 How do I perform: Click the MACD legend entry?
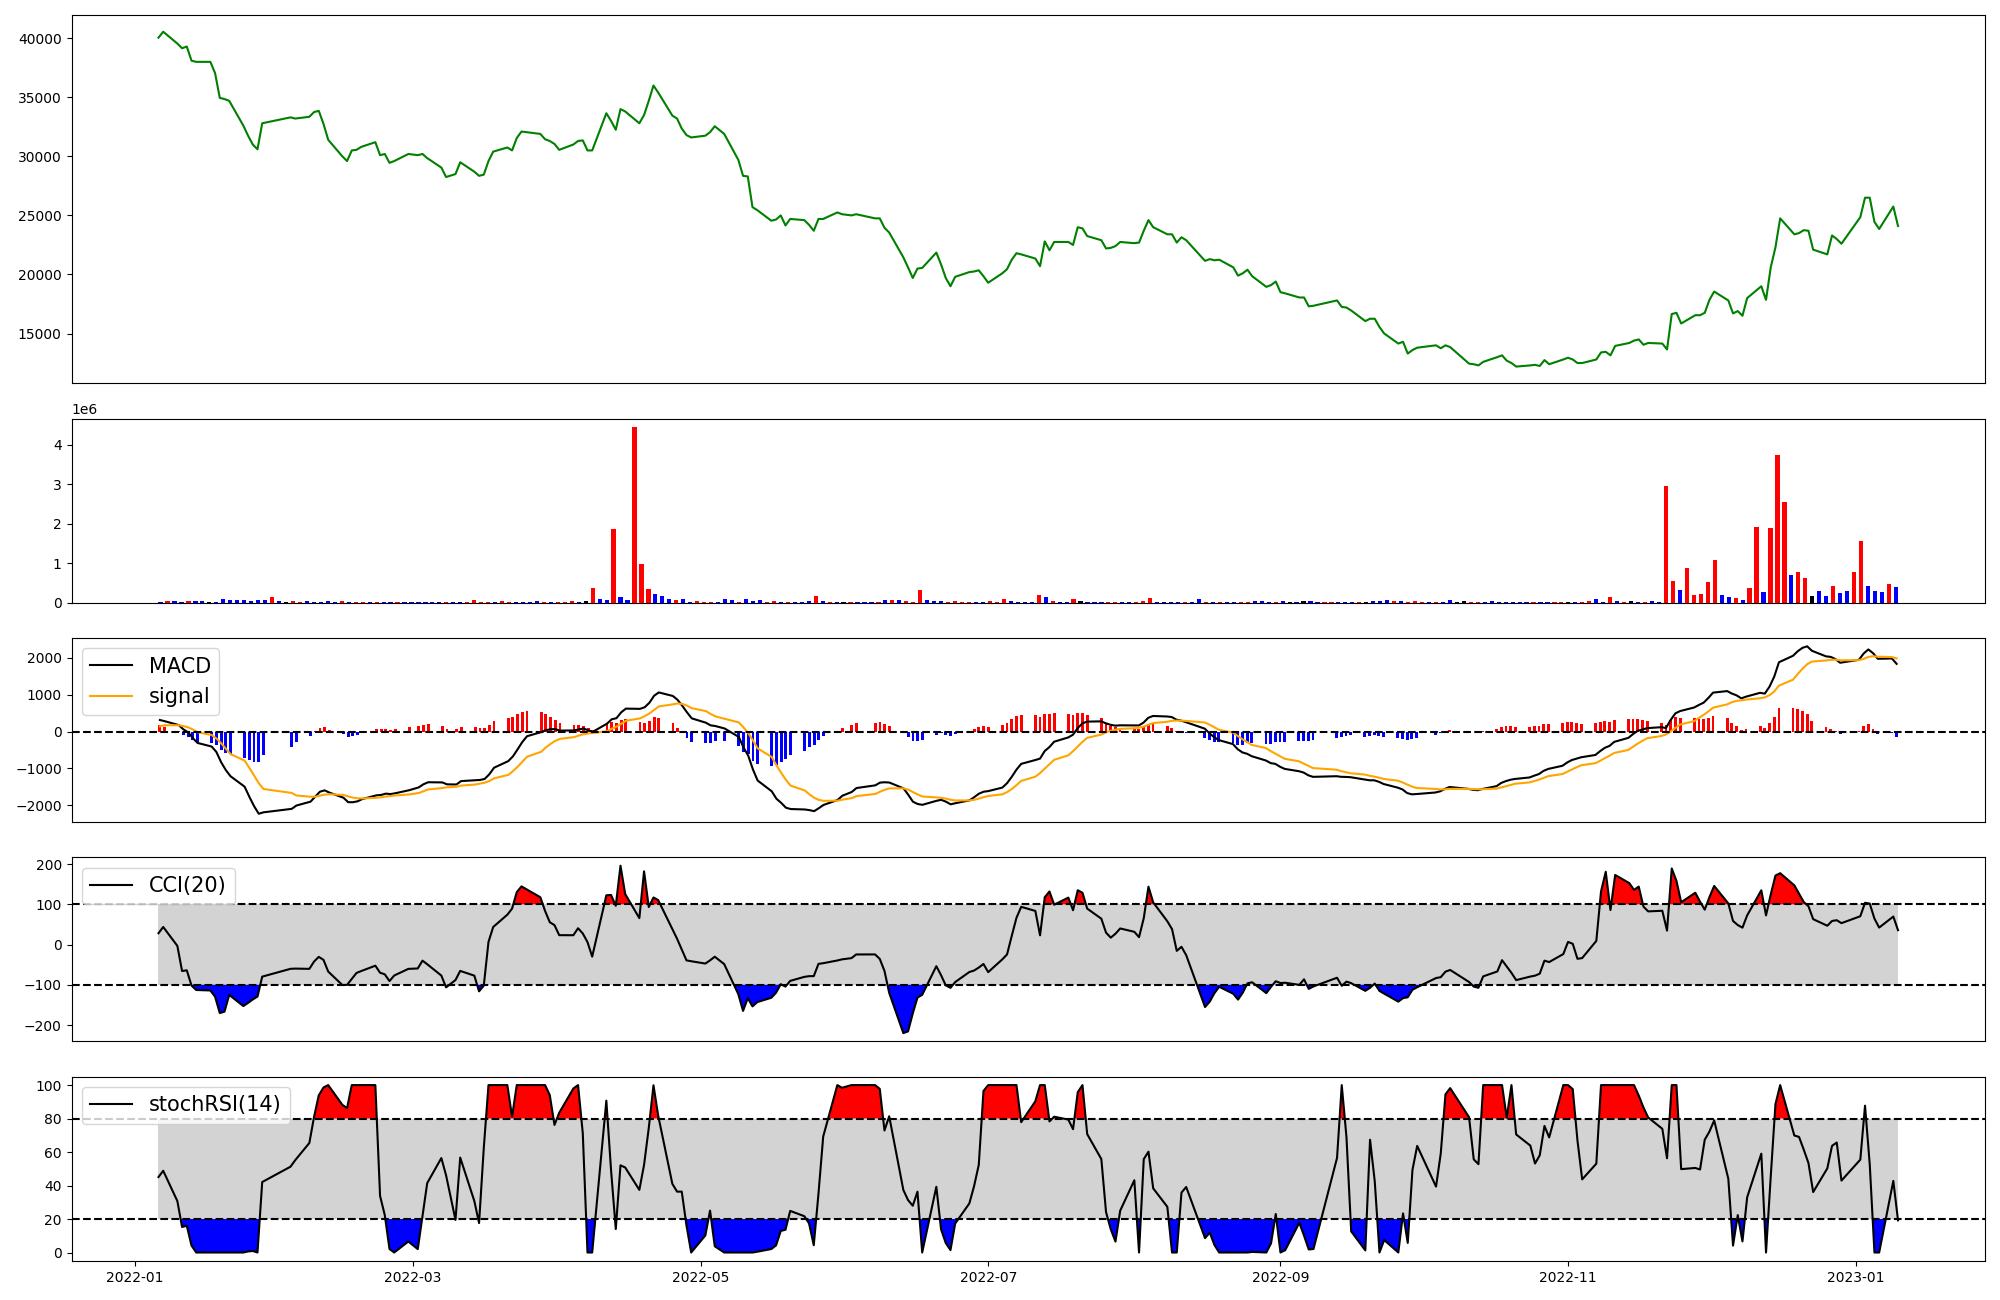pyautogui.click(x=179, y=666)
